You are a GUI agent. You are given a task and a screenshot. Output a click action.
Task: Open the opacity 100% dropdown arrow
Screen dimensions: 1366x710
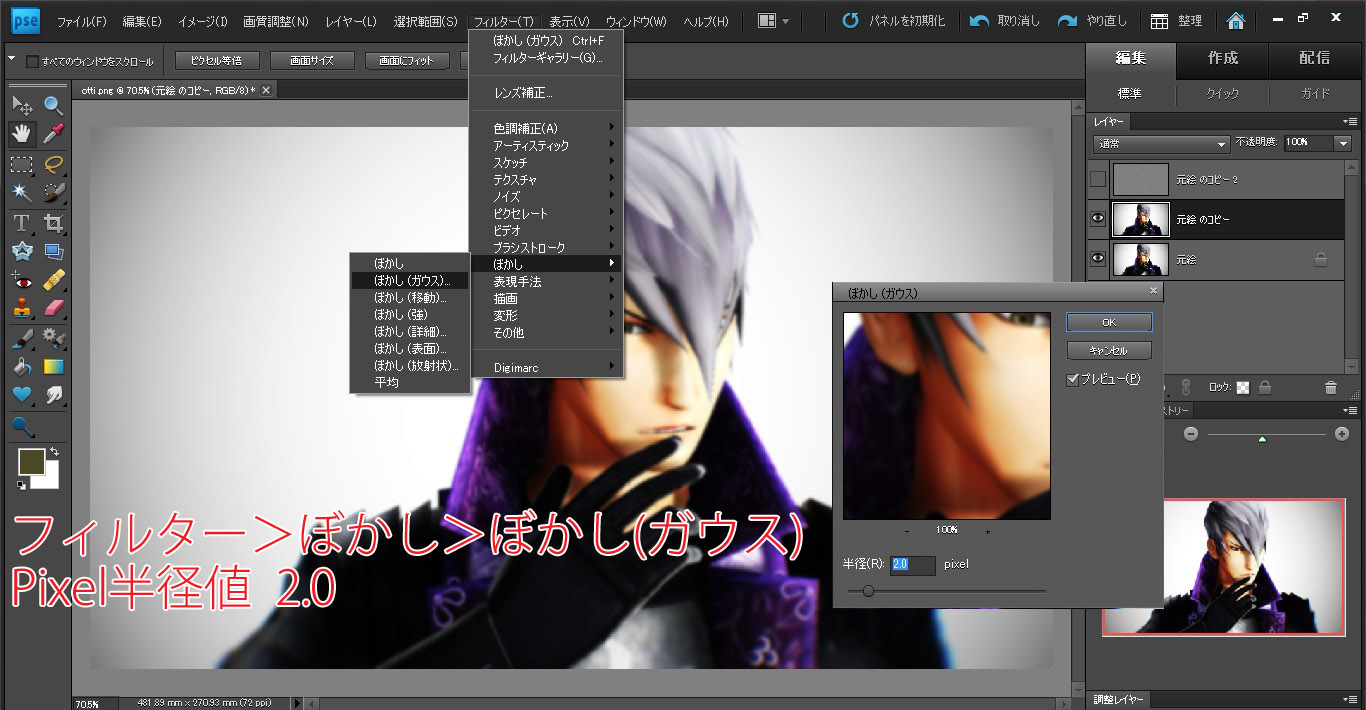click(1342, 143)
